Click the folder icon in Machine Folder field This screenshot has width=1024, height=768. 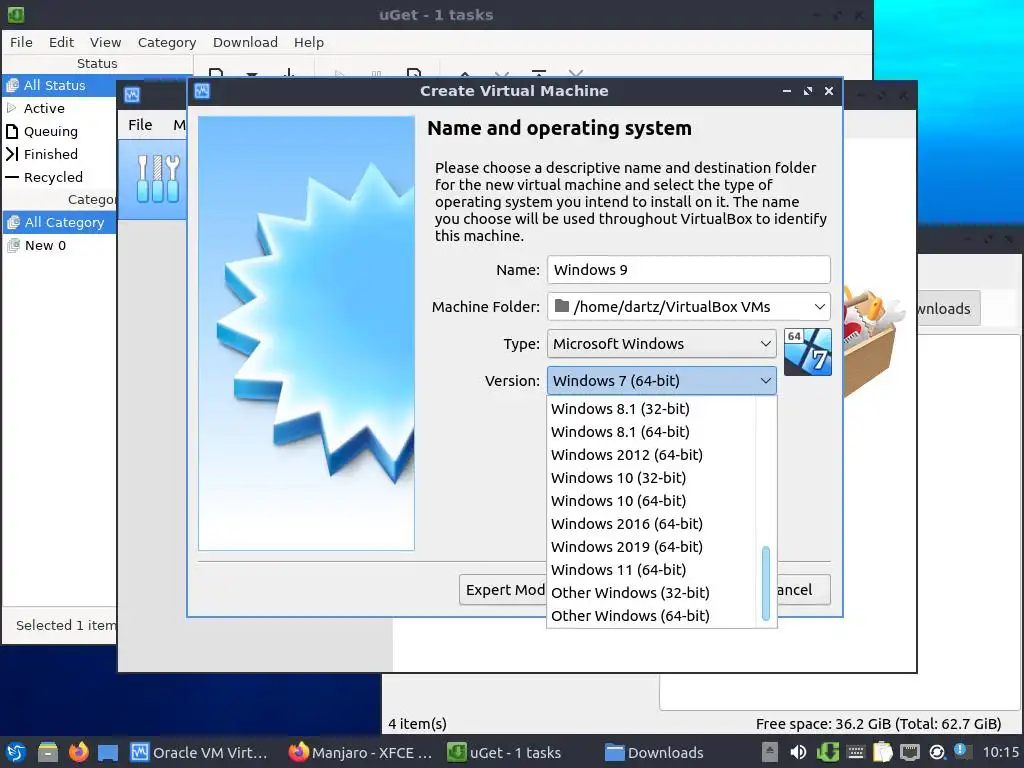click(x=562, y=306)
